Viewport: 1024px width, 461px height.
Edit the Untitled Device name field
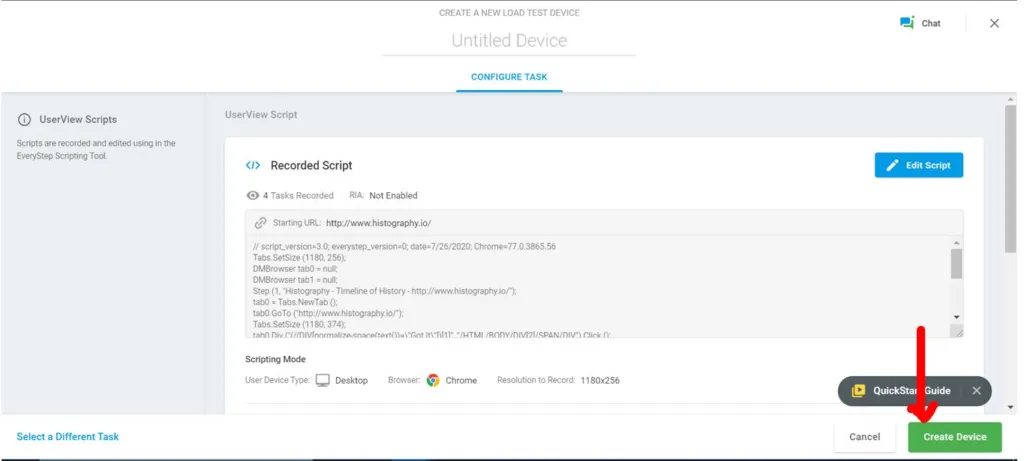pyautogui.click(x=509, y=40)
